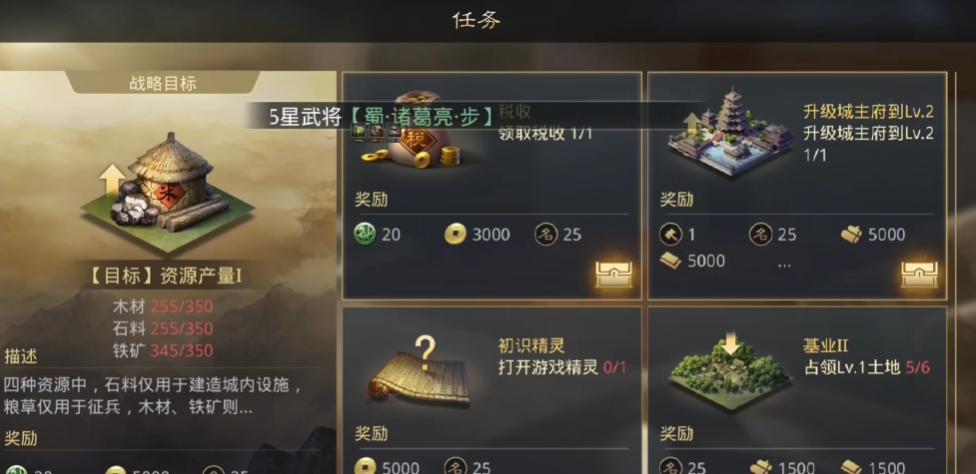The height and width of the screenshot is (474, 976).
Task: Tap the hammer reward icon
Action: [x=671, y=235]
